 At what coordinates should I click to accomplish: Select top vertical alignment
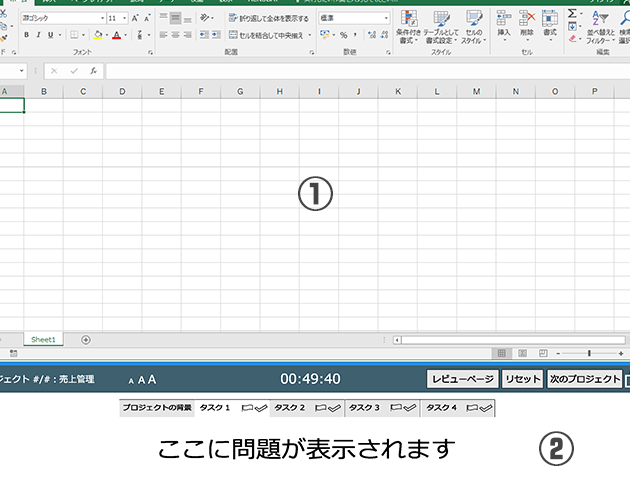163,18
